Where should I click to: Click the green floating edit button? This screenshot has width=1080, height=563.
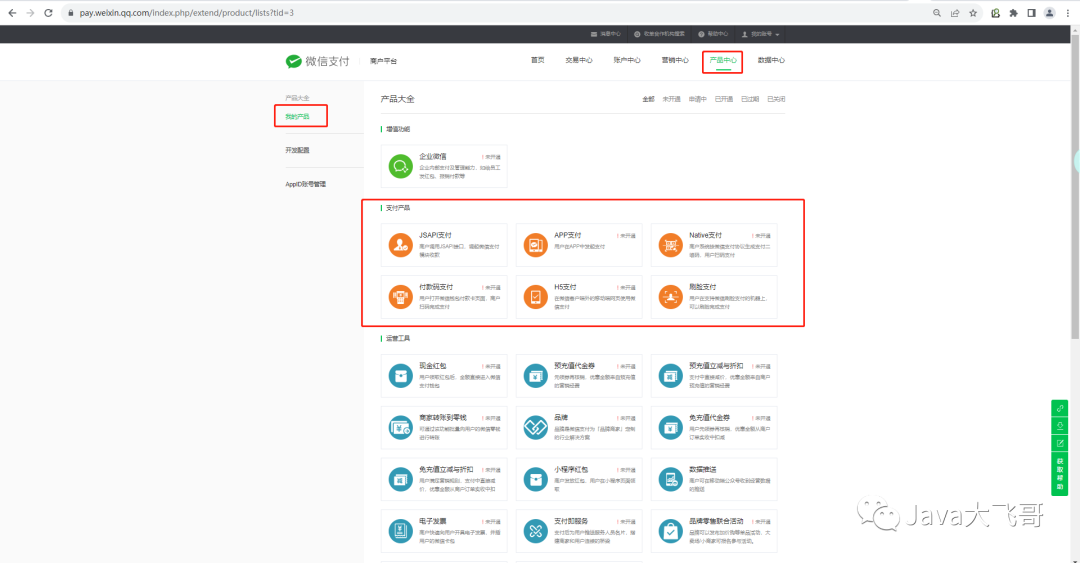pos(1059,443)
